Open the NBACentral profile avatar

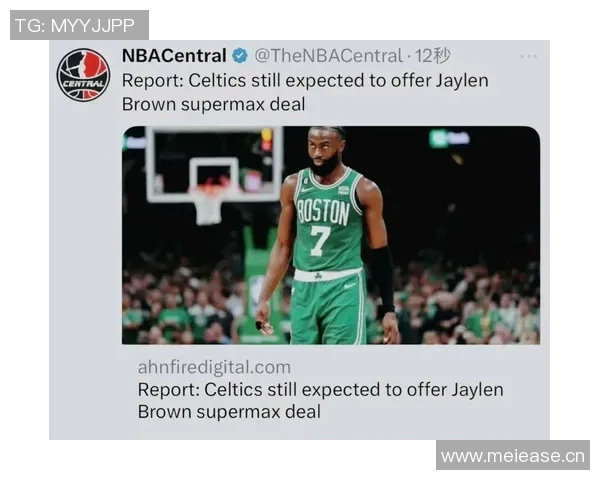click(x=83, y=75)
